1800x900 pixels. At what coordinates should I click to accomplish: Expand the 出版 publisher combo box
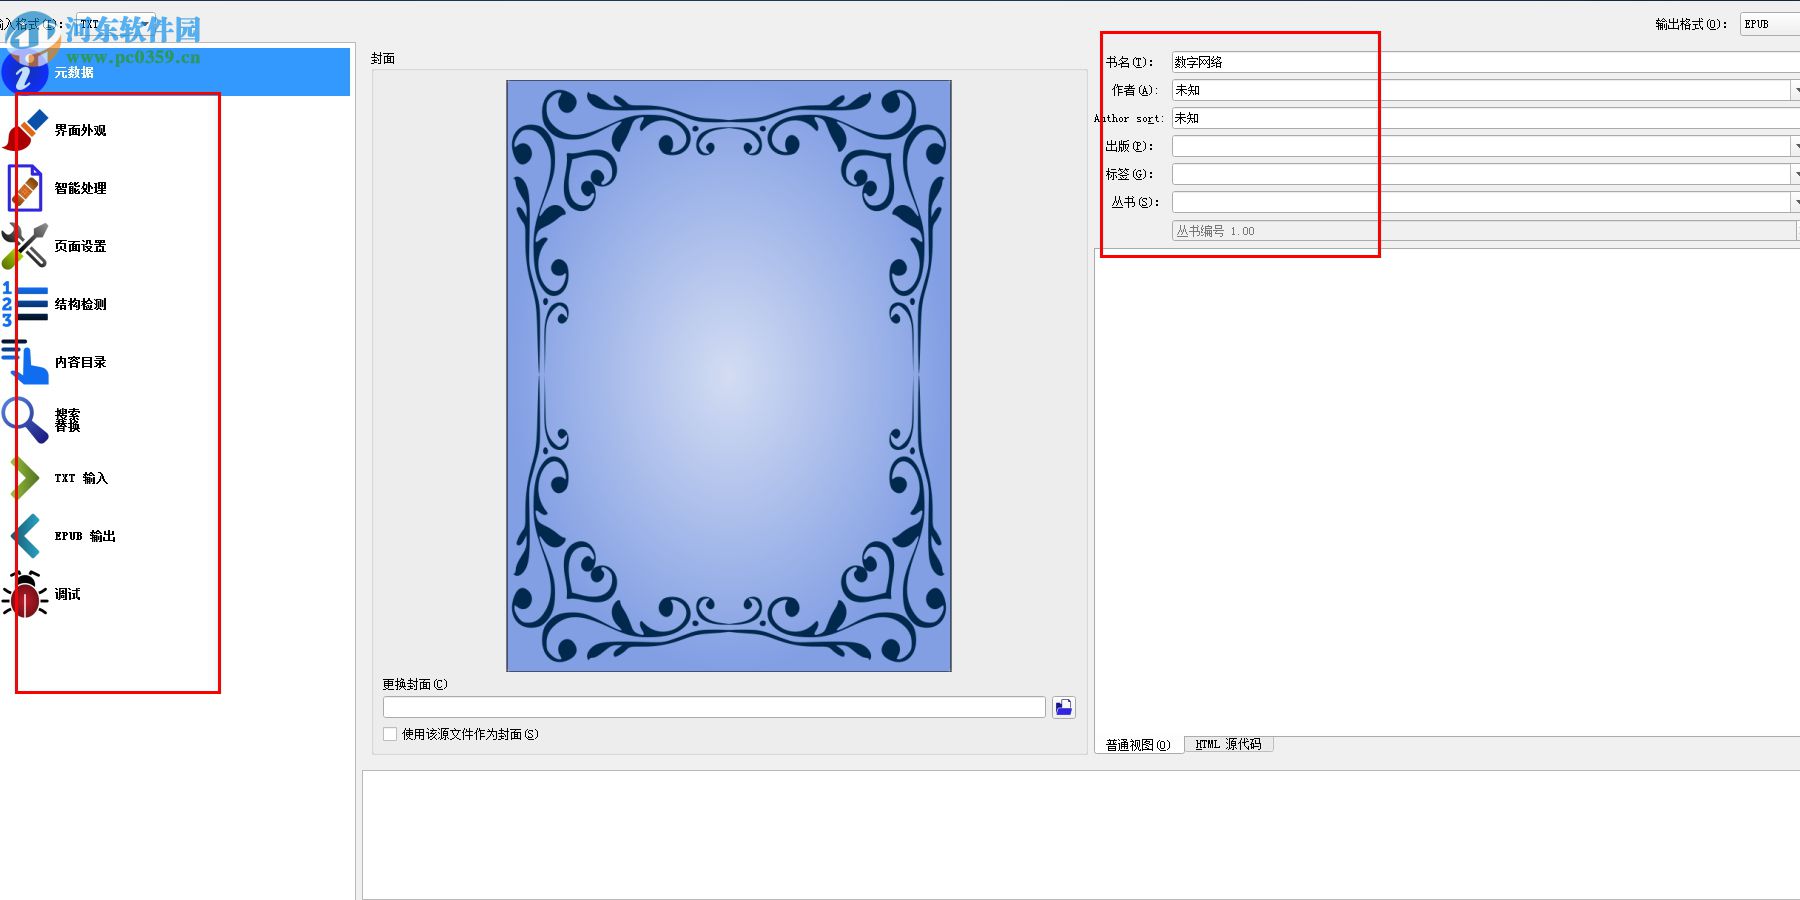click(1794, 146)
